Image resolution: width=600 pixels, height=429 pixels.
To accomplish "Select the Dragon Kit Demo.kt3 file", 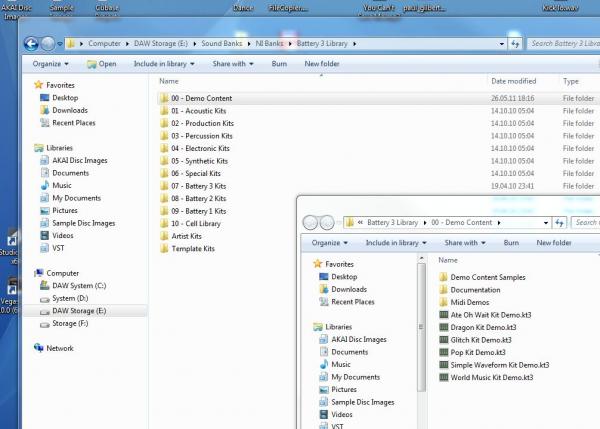I will pos(482,327).
